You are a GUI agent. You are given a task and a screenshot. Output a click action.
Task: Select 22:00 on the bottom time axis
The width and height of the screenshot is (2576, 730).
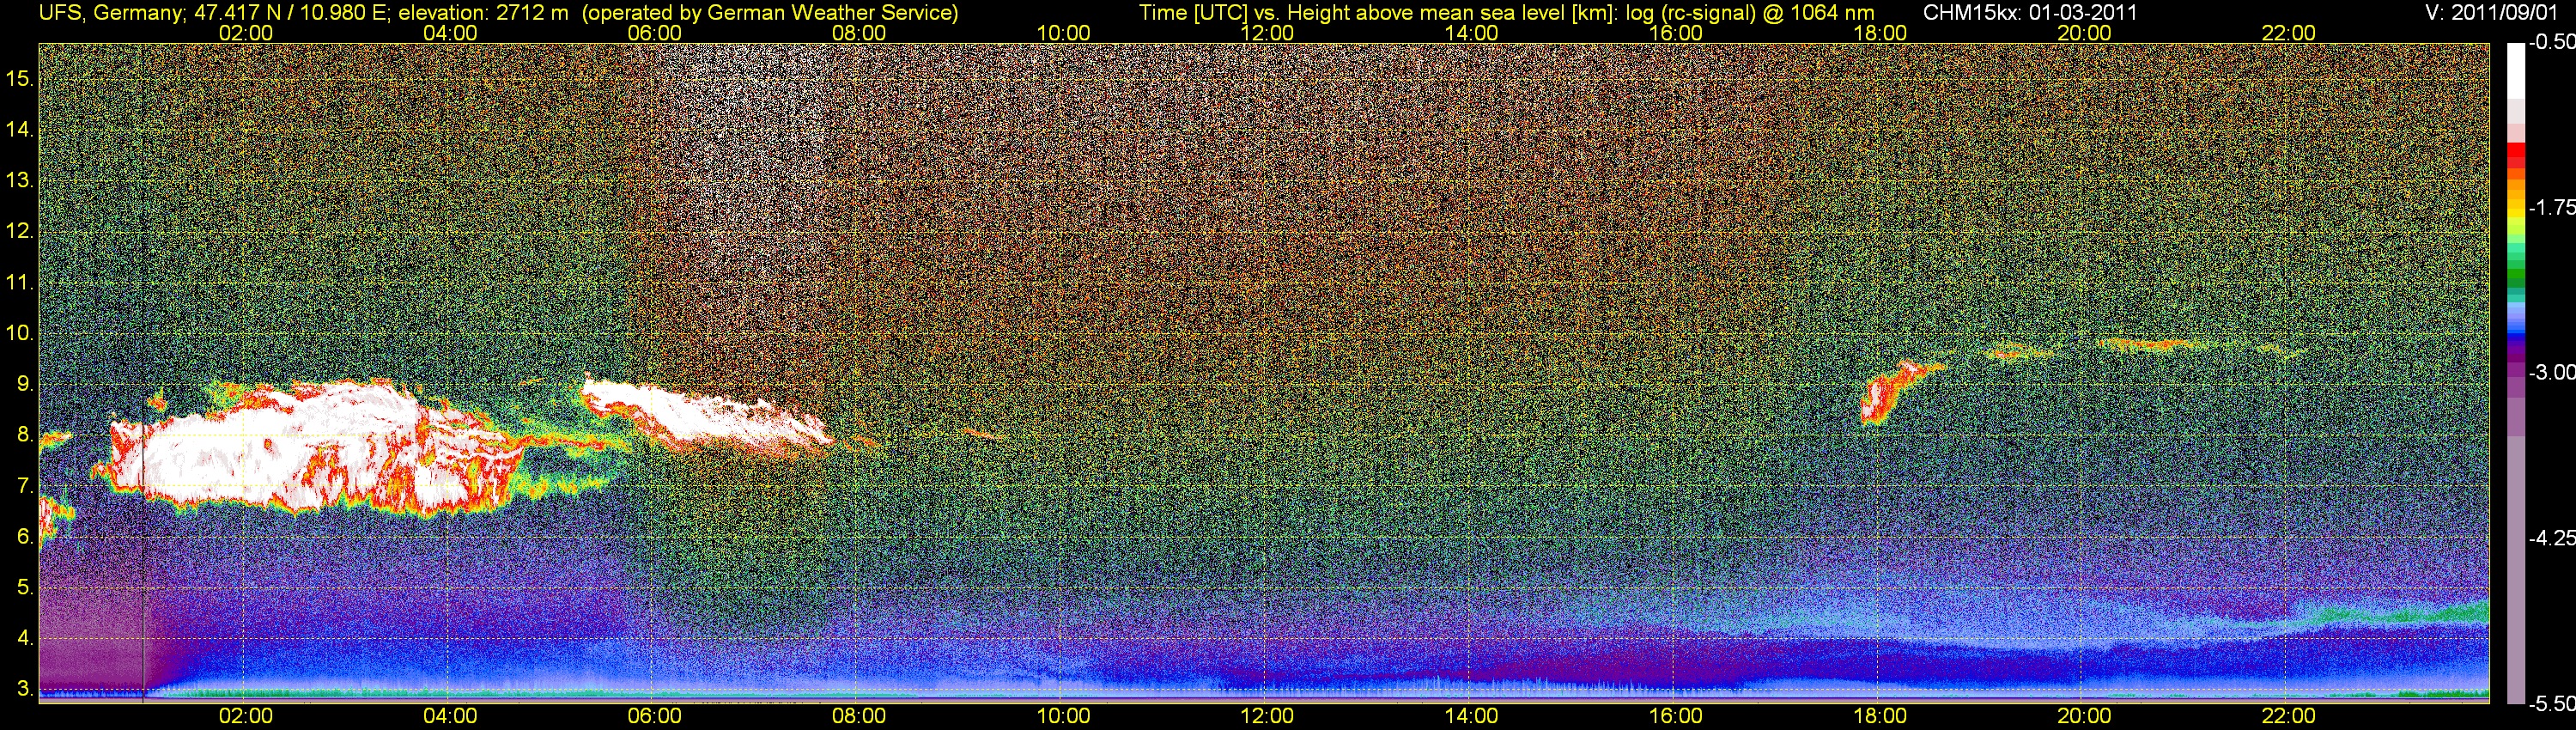pos(2289,716)
